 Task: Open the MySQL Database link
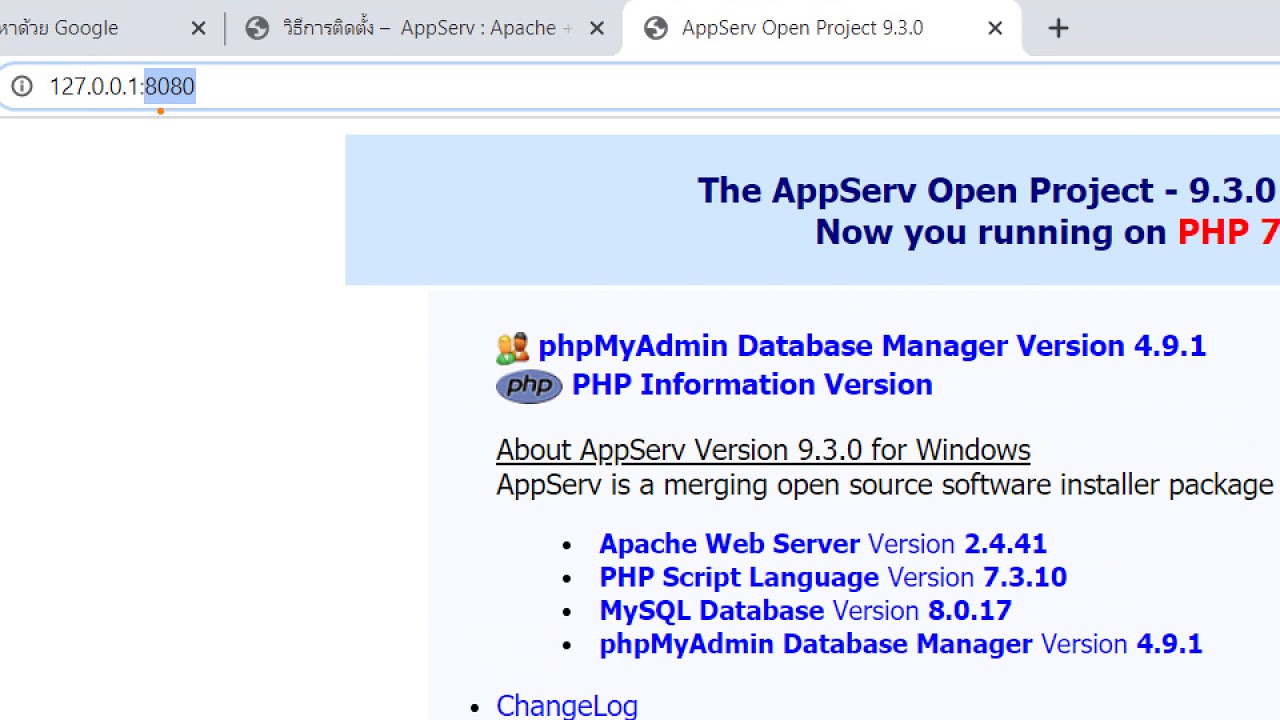(712, 610)
